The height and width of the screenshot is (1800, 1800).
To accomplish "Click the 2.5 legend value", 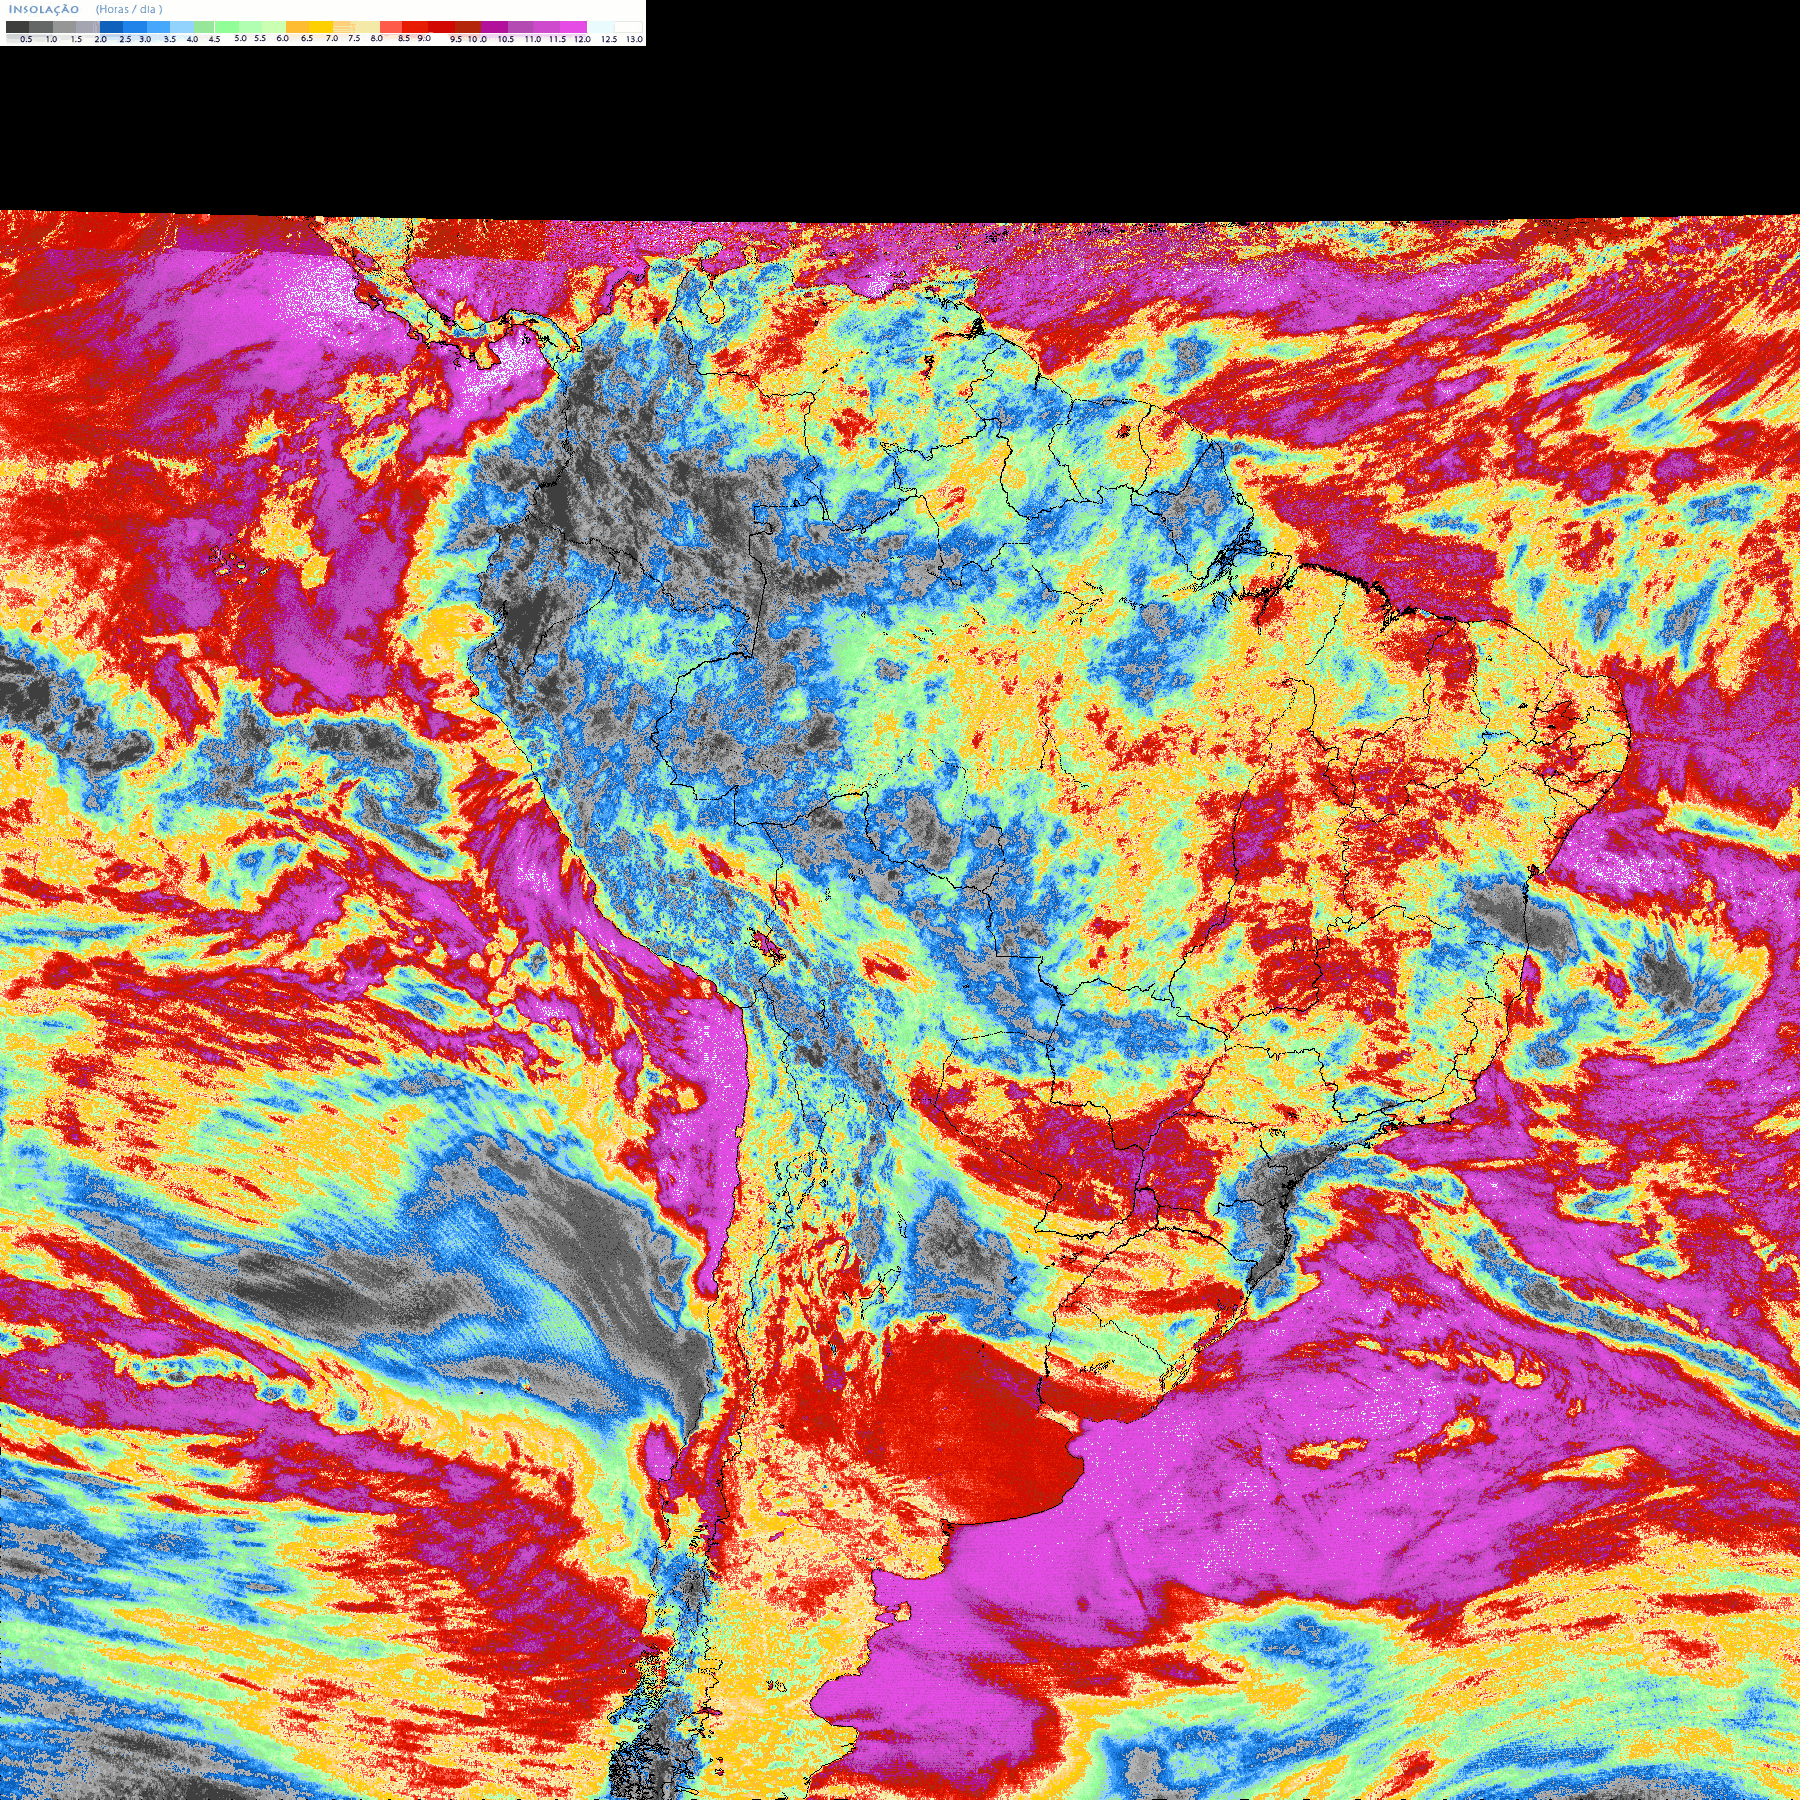I will coord(125,39).
